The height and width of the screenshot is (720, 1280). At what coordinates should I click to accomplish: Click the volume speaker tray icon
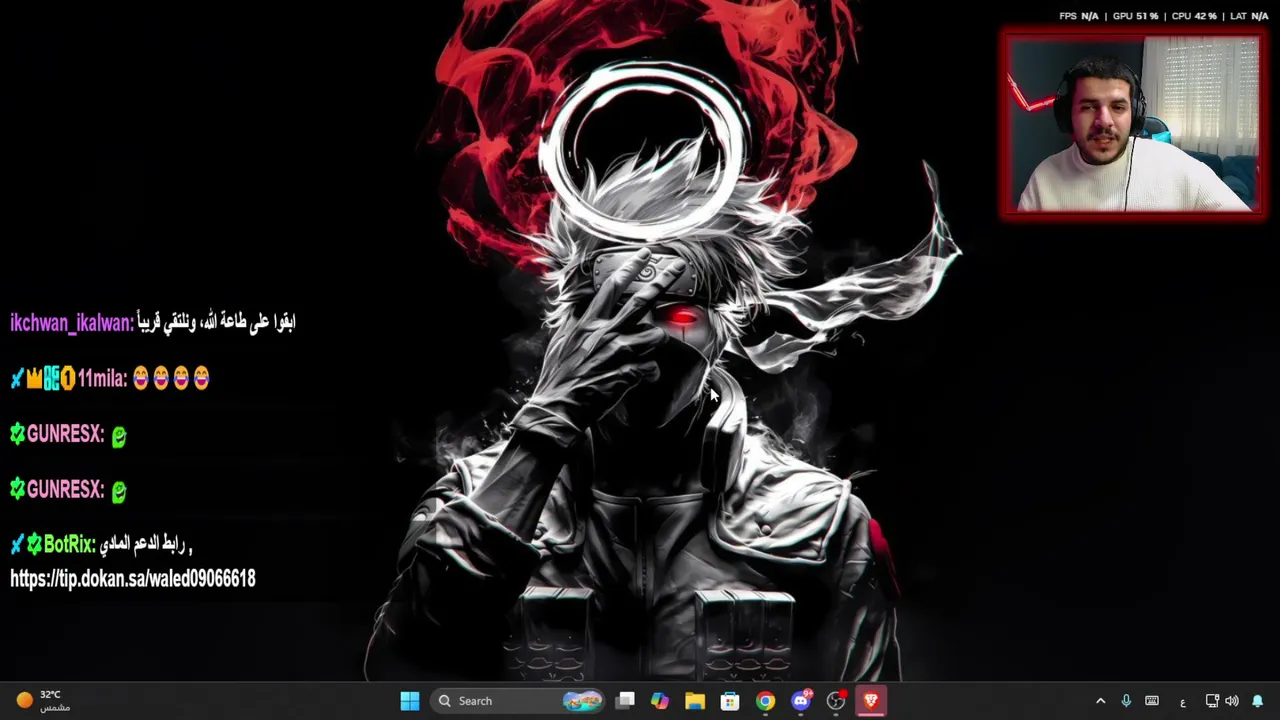tap(1232, 701)
